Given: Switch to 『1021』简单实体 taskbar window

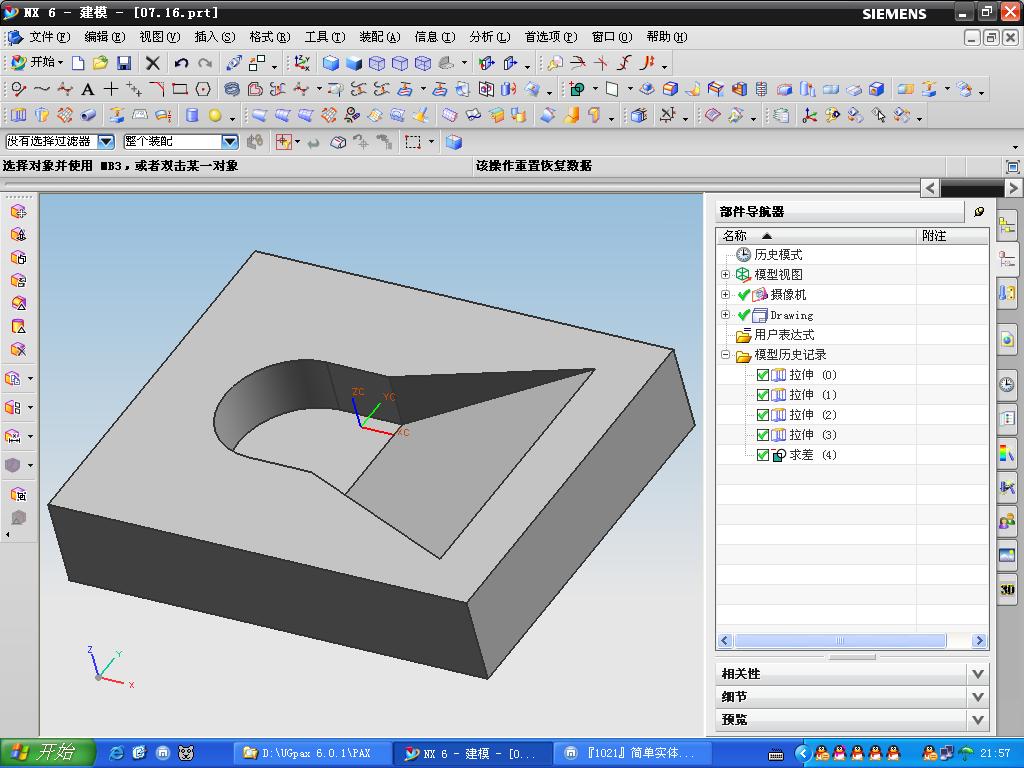Looking at the screenshot, I should pyautogui.click(x=632, y=754).
